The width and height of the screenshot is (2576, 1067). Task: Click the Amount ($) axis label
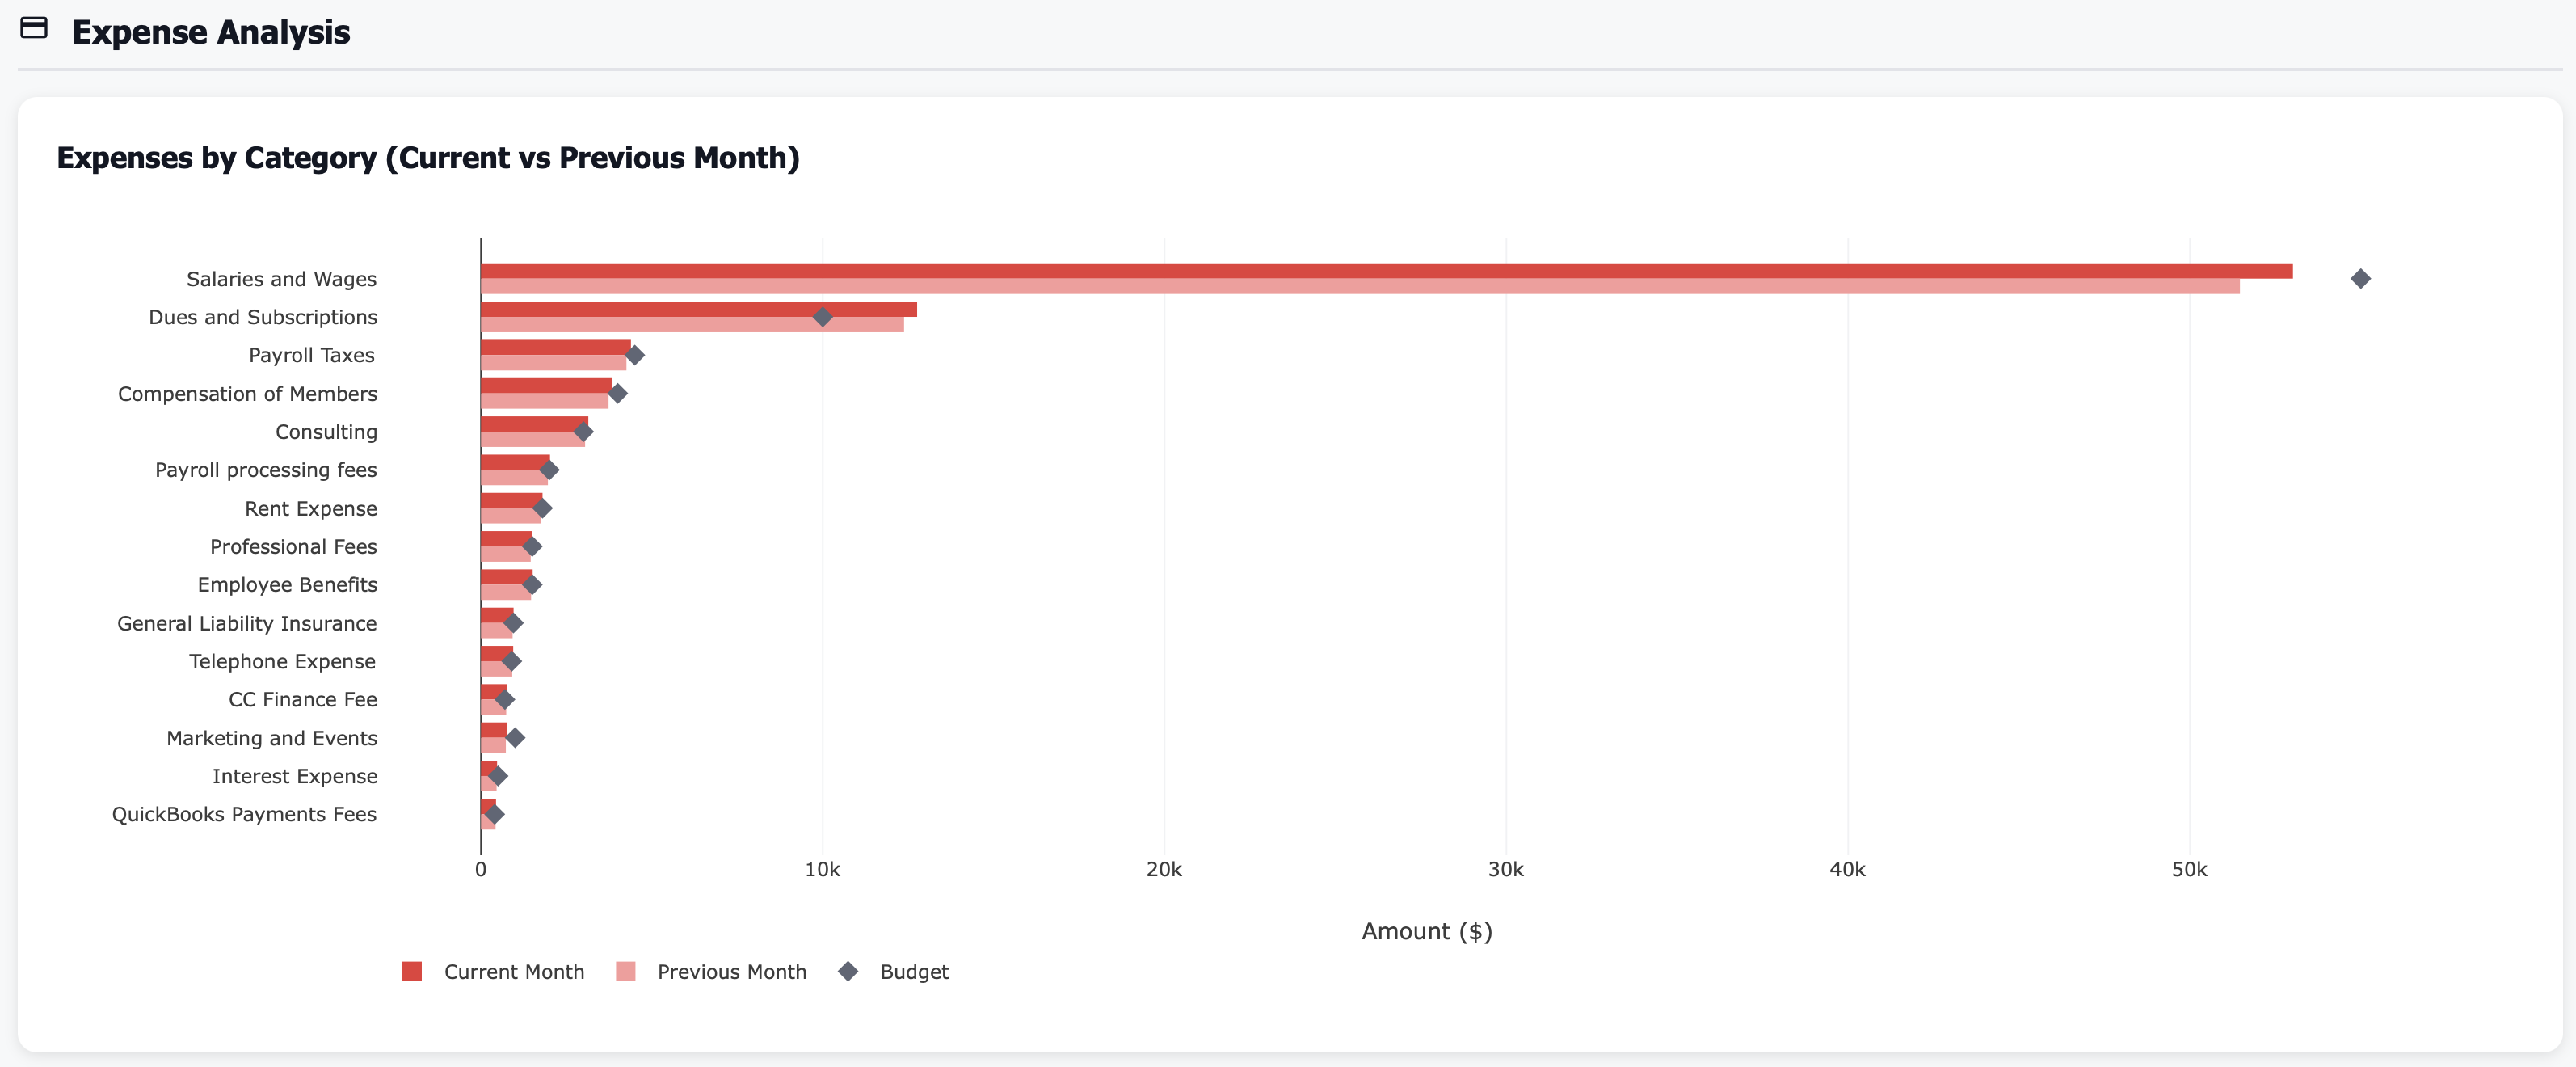click(1426, 931)
